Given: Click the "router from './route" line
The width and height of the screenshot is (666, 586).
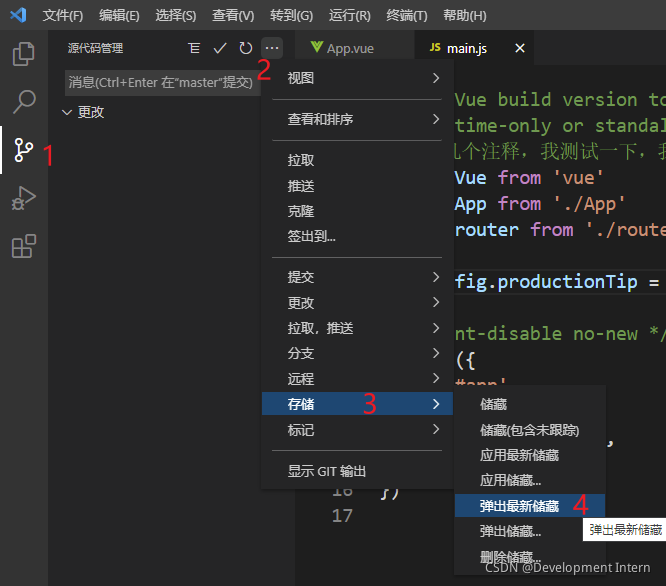Looking at the screenshot, I should (560, 230).
